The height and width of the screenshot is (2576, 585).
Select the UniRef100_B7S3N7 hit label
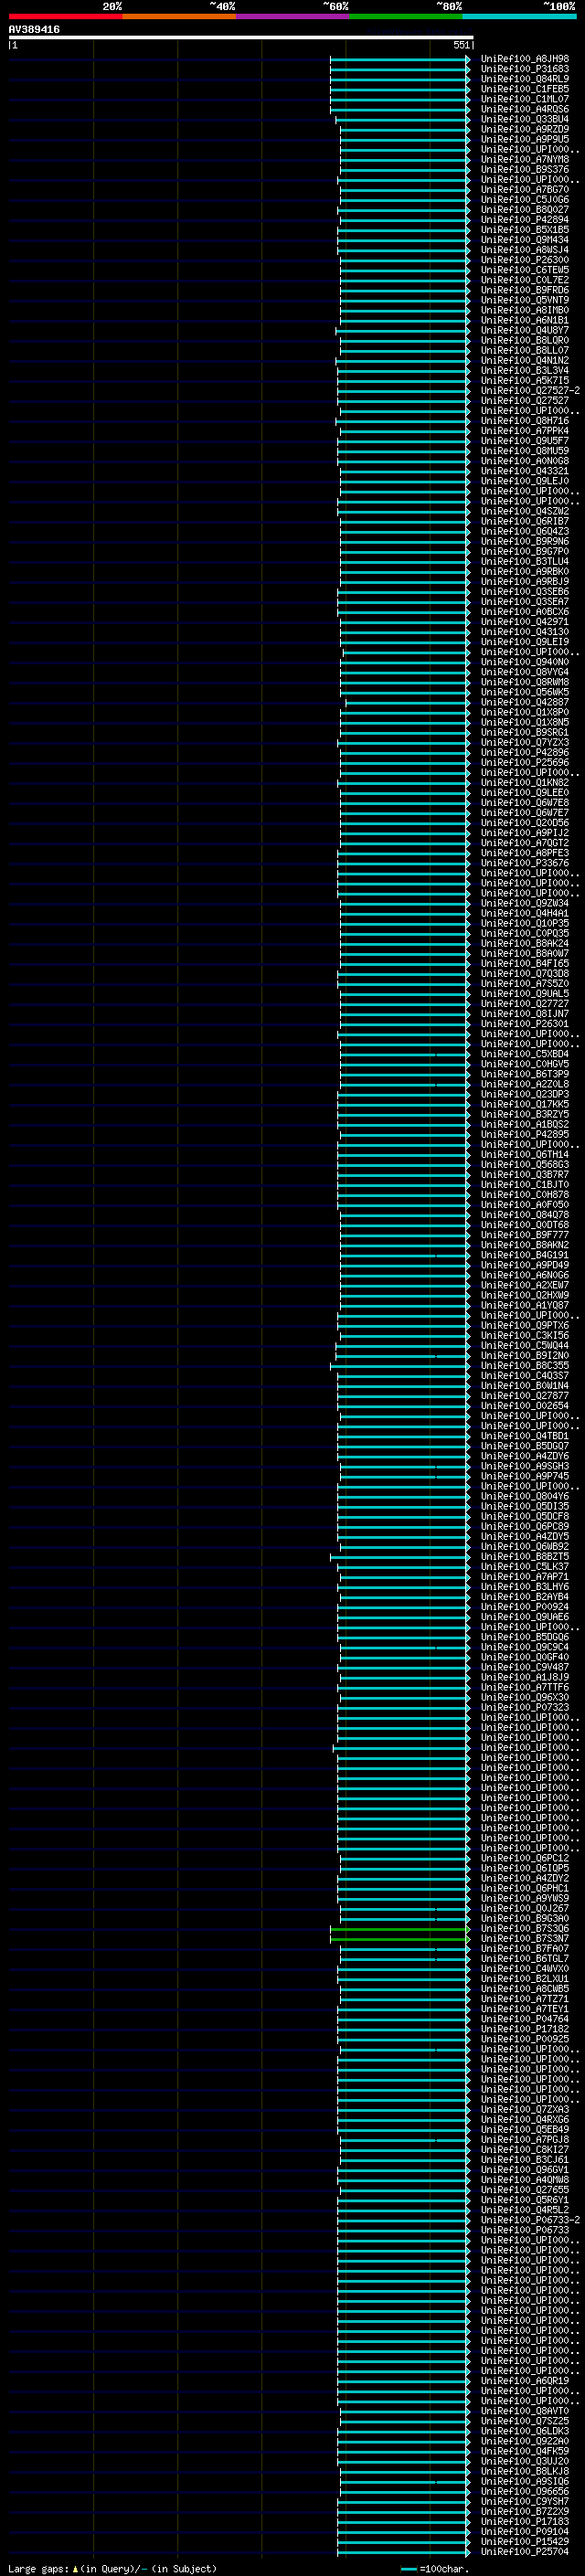point(524,1939)
